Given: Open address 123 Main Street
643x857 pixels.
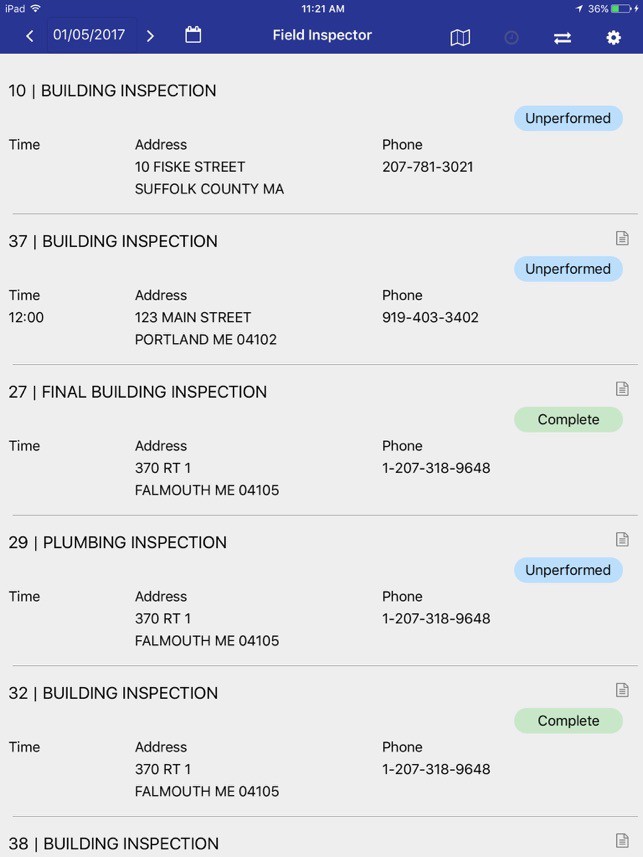Looking at the screenshot, I should pyautogui.click(x=192, y=317).
